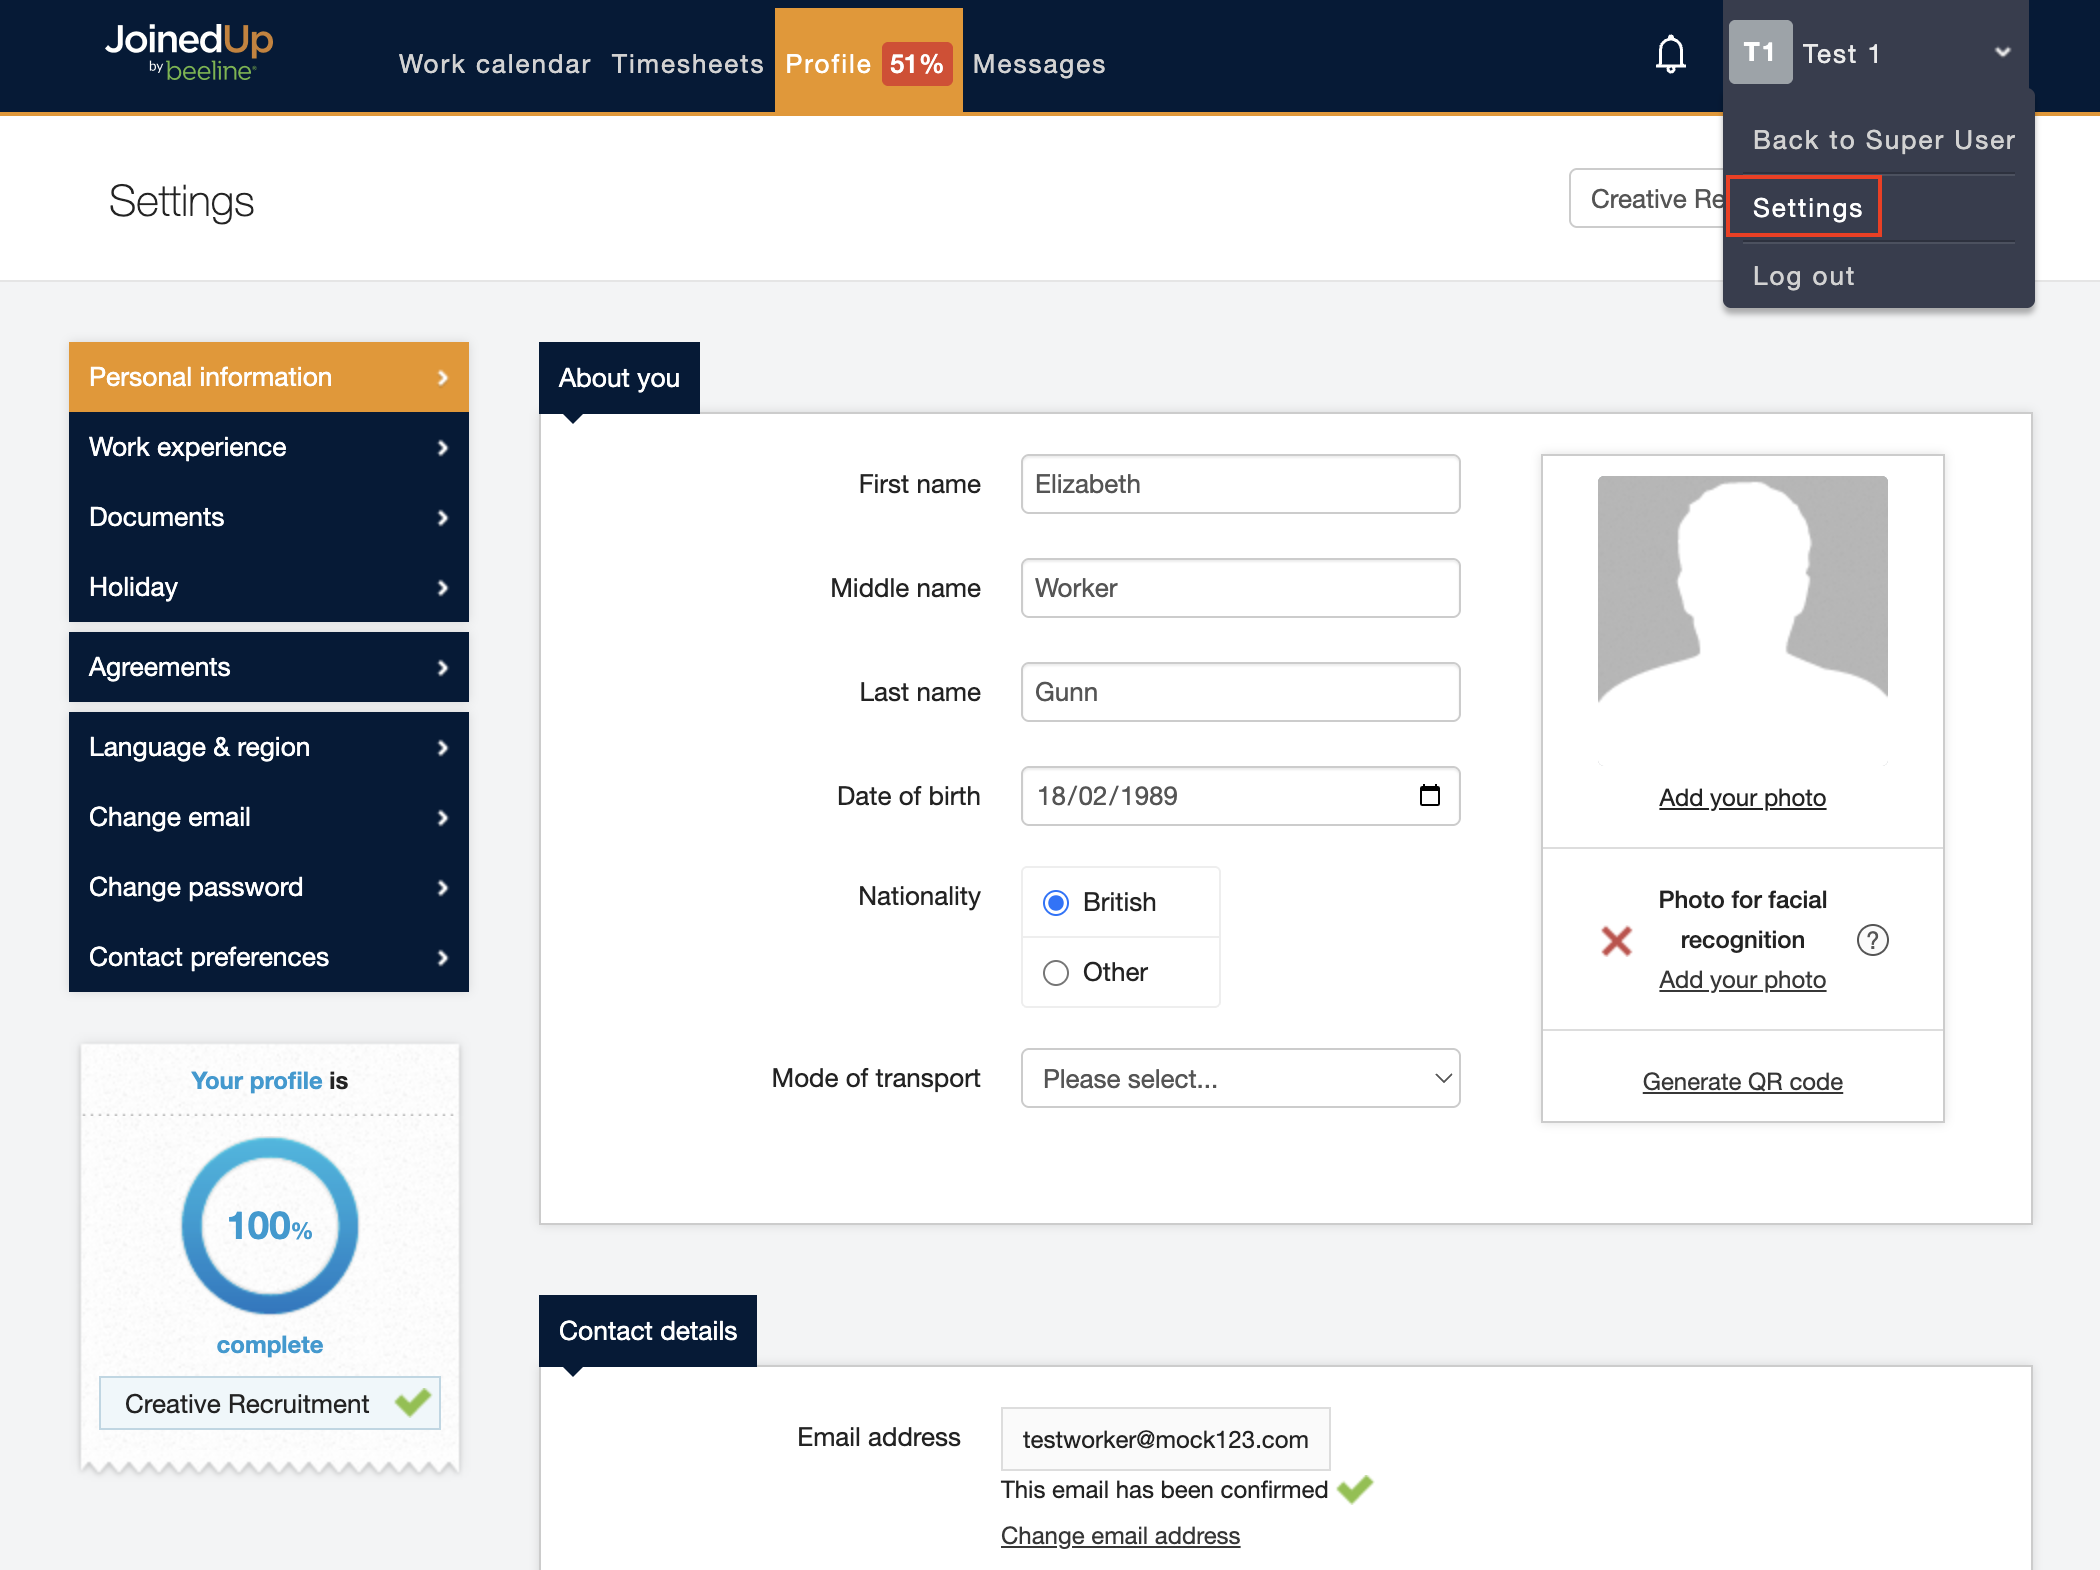Click the facial recognition help question mark
This screenshot has height=1570, width=2100.
(x=1872, y=940)
